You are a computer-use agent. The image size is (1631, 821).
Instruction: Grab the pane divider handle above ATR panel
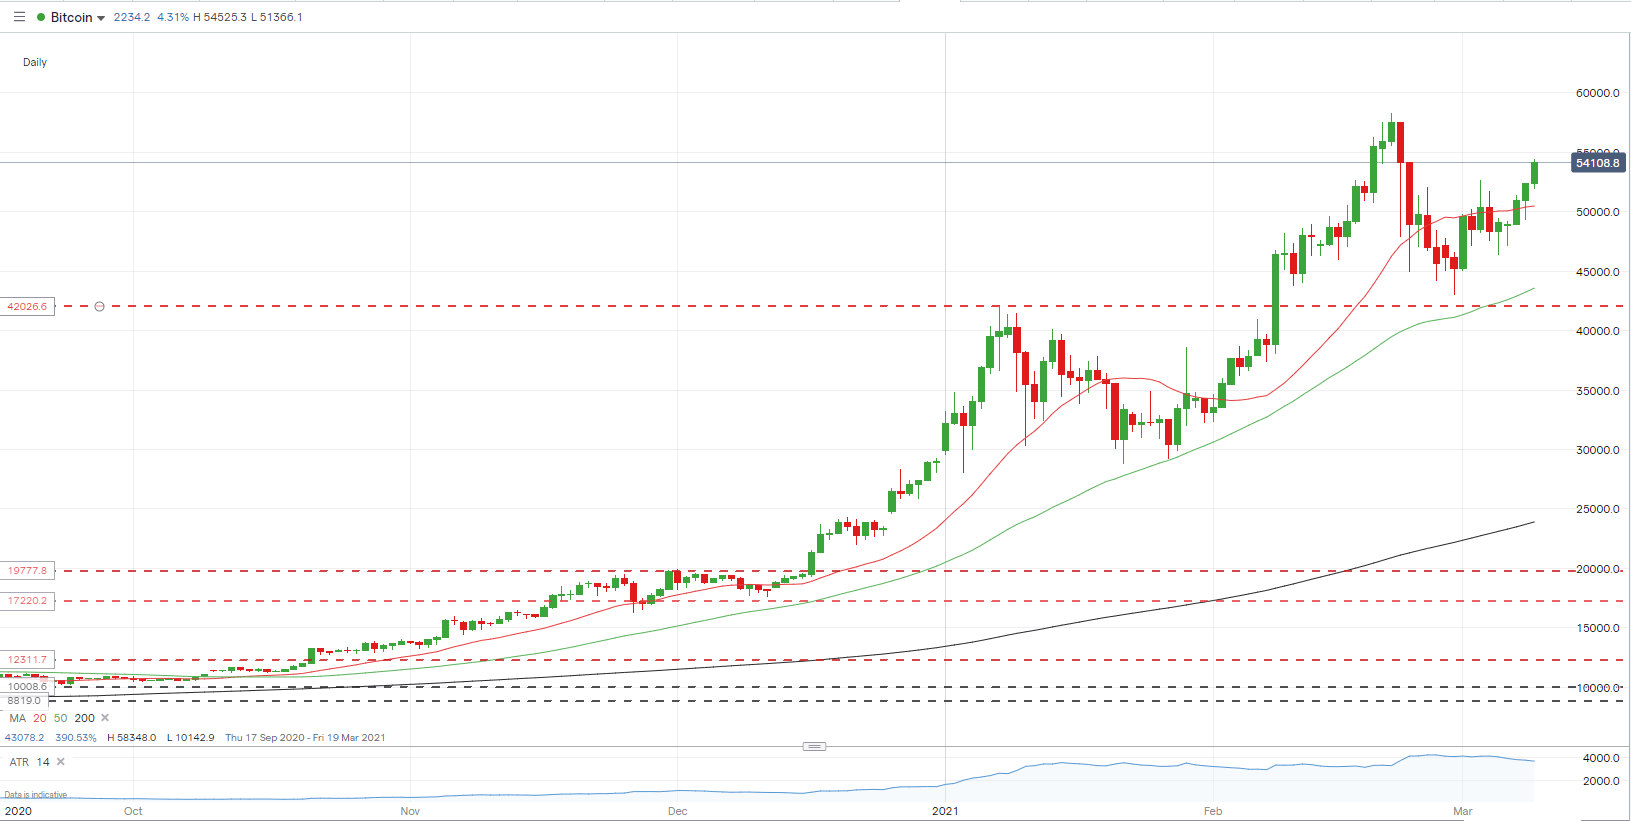815,746
